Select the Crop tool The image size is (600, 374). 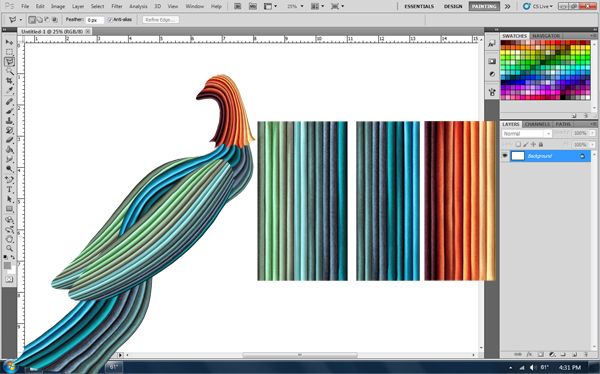click(9, 81)
